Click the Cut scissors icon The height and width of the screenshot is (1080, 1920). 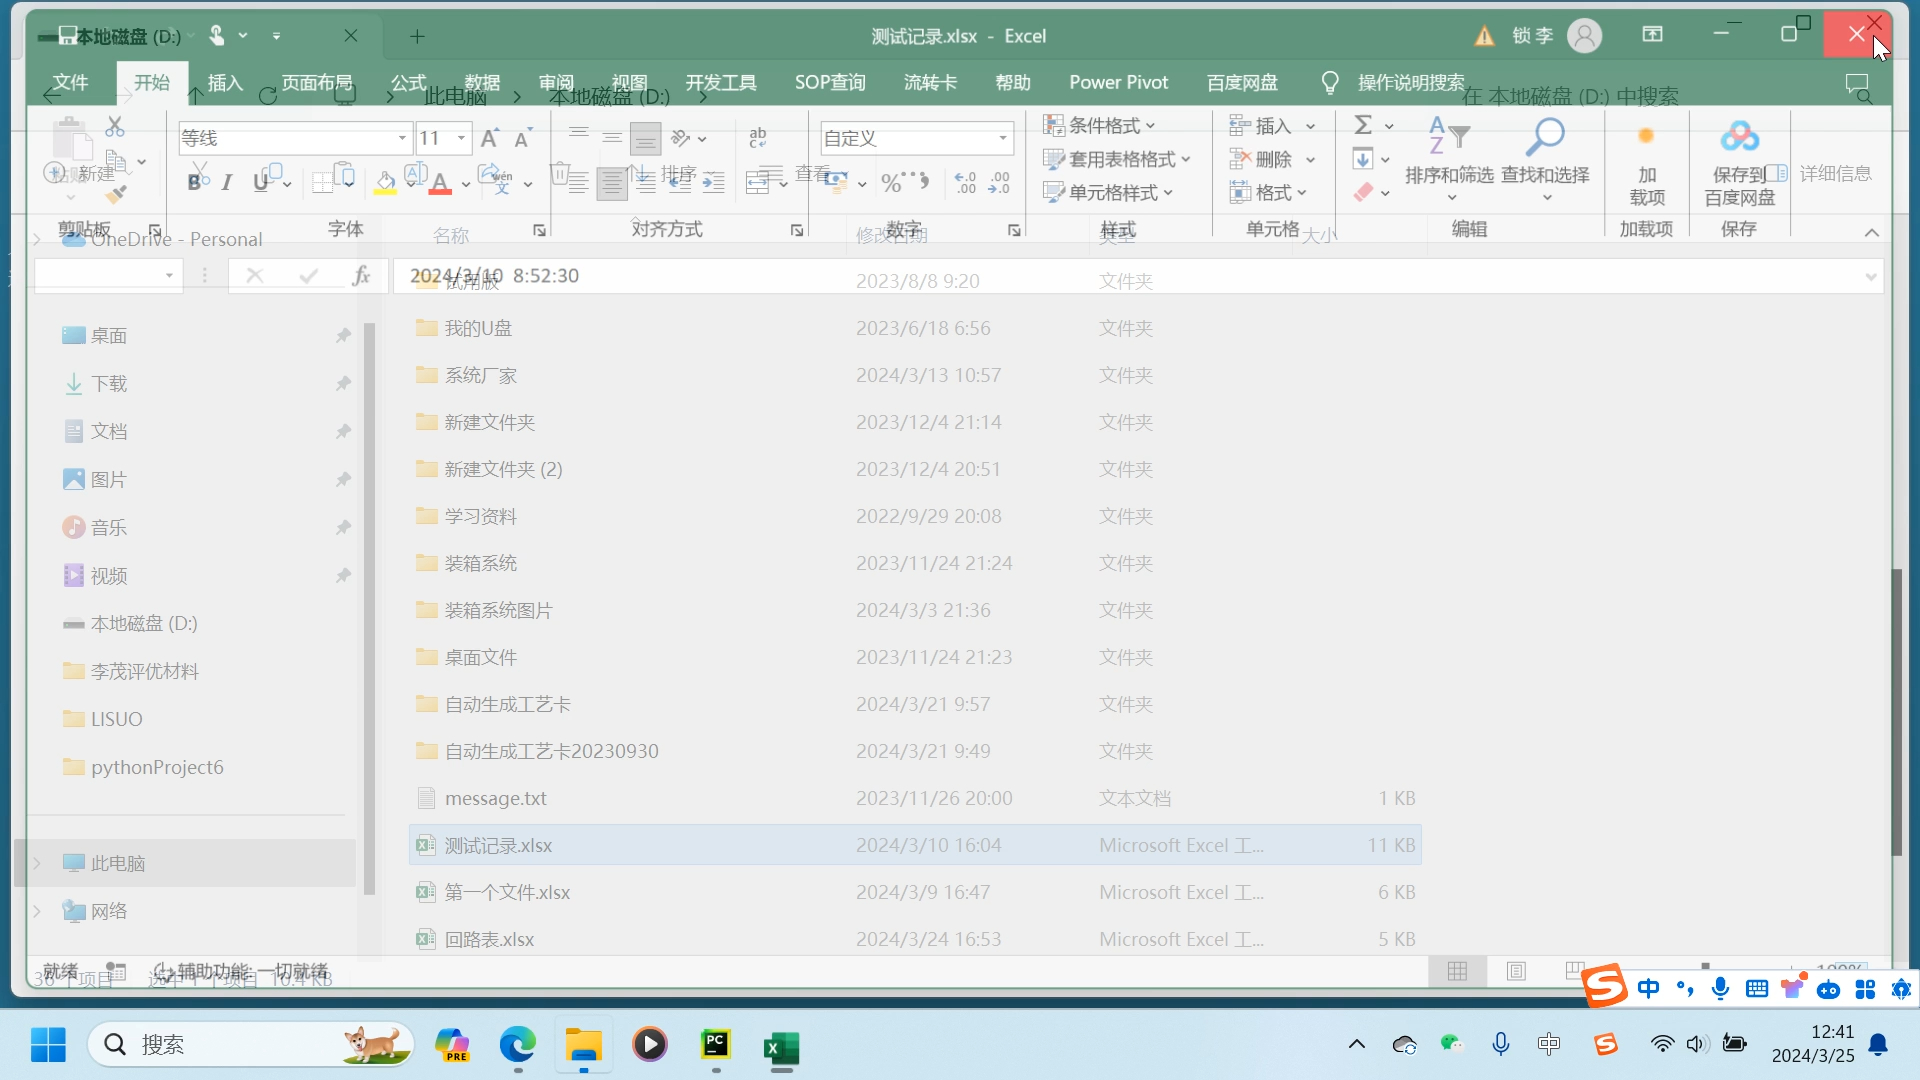coord(115,127)
